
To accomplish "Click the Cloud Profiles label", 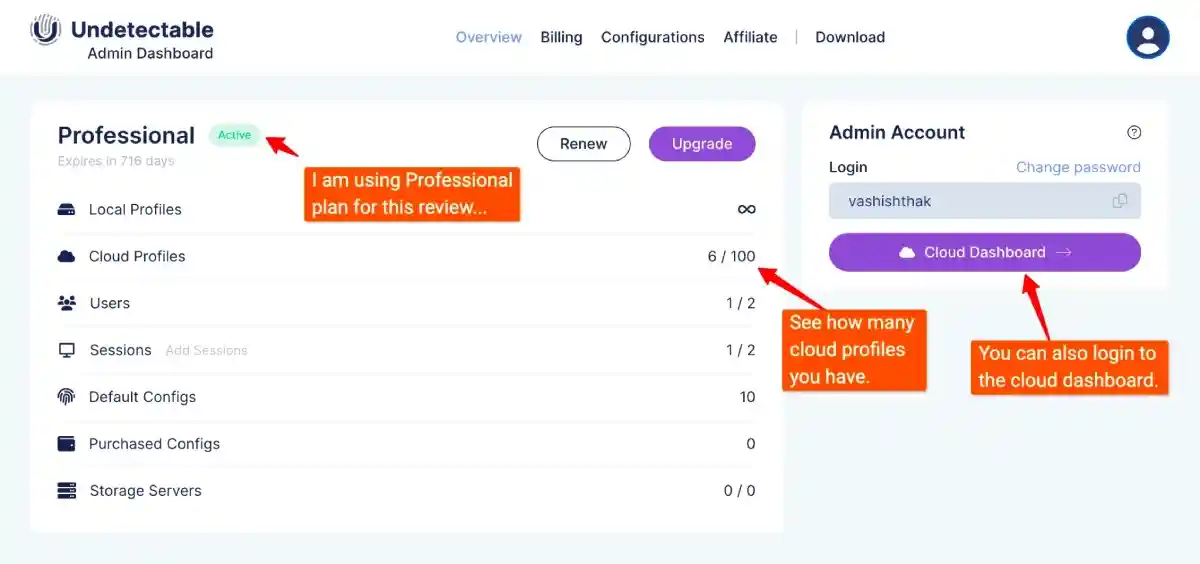I will pos(137,256).
